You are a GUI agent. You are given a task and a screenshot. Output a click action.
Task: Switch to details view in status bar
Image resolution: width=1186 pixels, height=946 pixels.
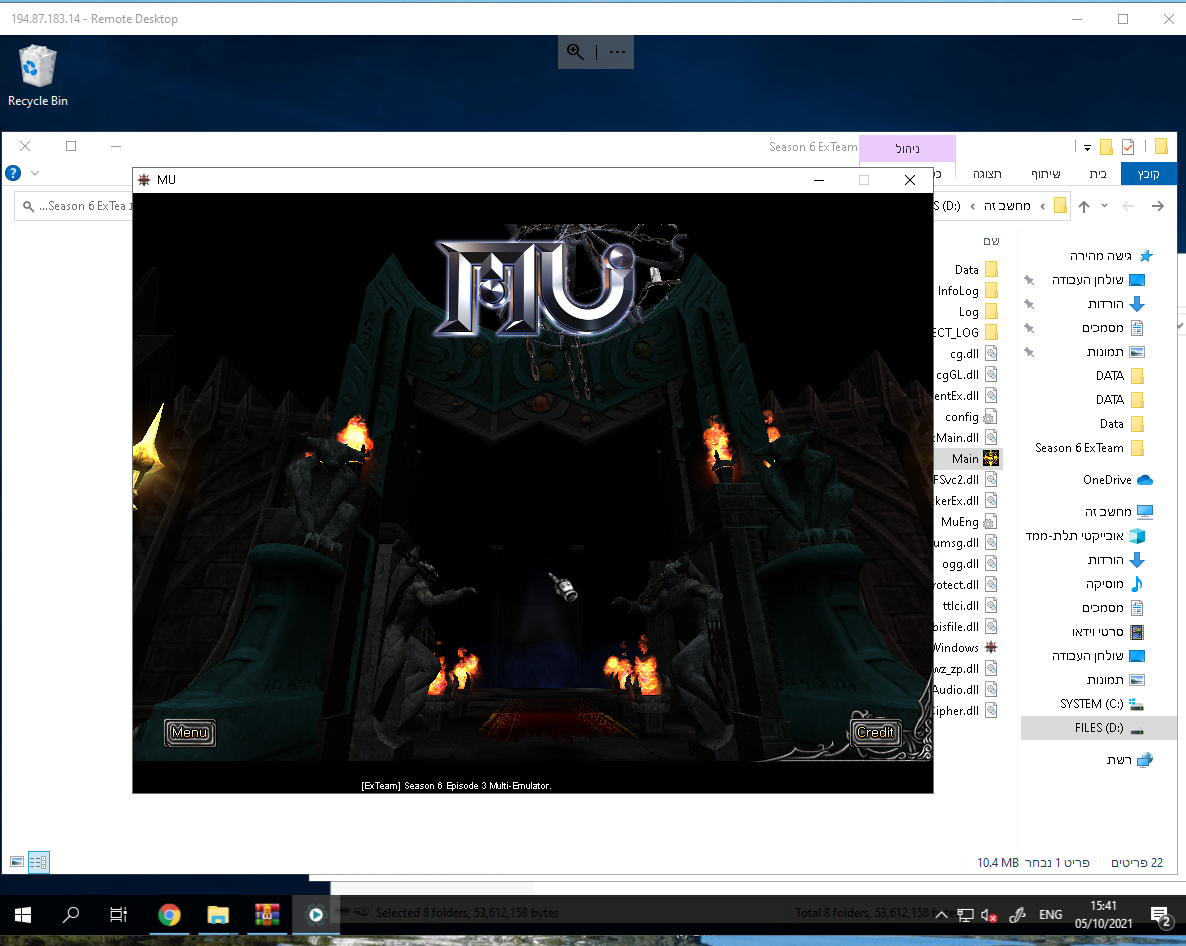39,861
